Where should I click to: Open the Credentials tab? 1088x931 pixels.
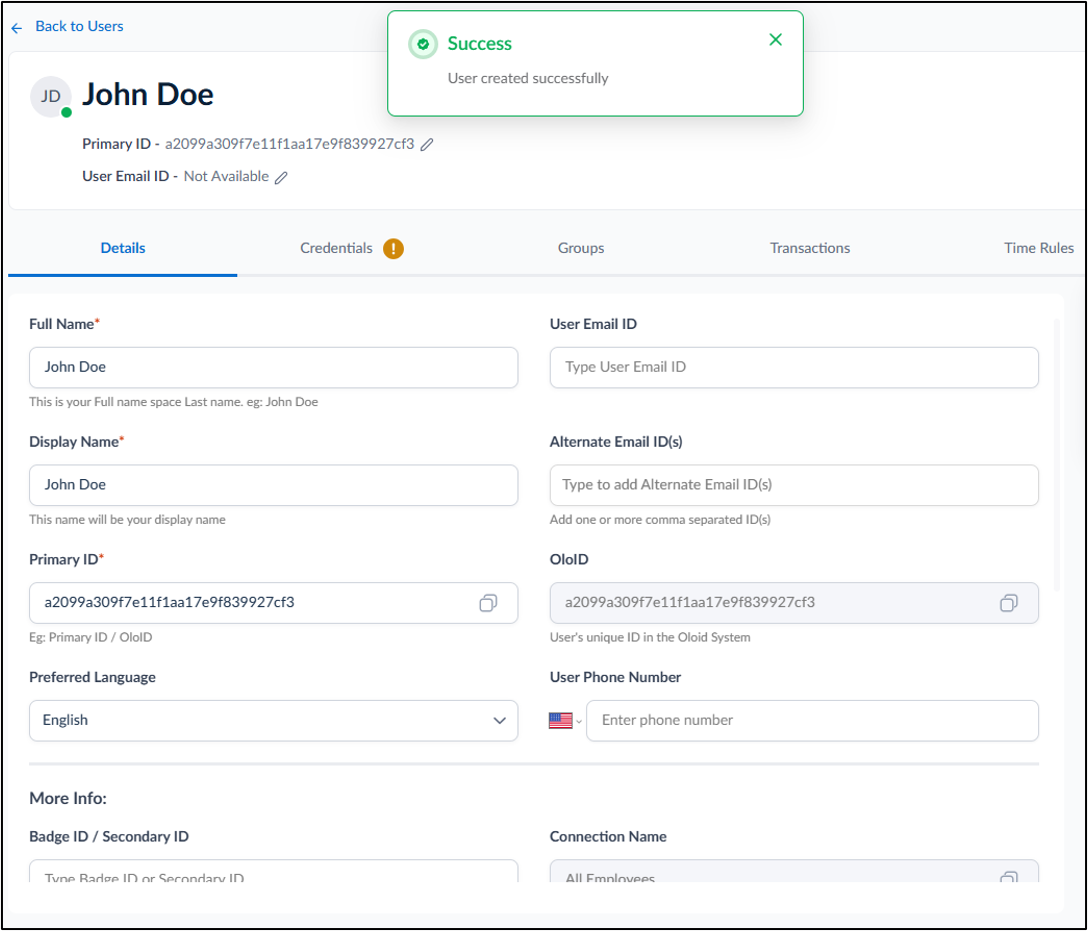click(337, 248)
